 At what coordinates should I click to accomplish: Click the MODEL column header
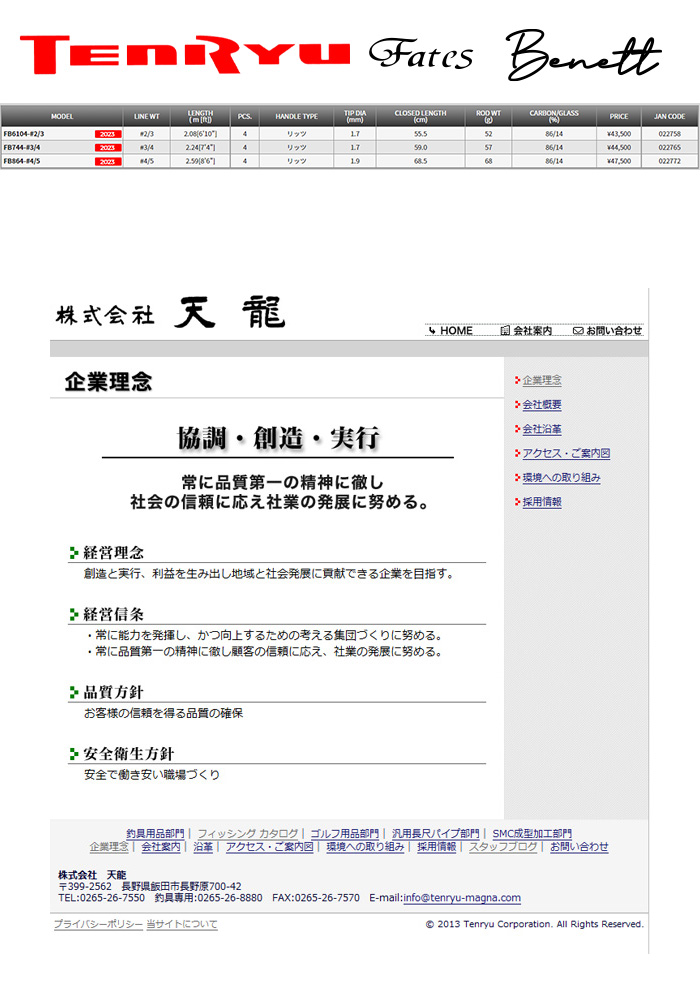(62, 117)
